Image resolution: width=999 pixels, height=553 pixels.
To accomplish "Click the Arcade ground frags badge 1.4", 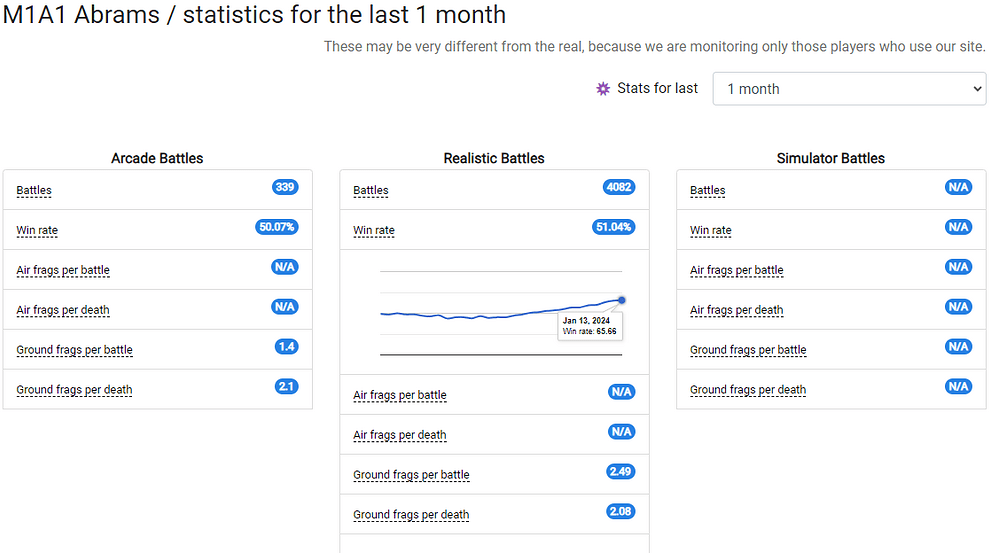I will click(287, 347).
